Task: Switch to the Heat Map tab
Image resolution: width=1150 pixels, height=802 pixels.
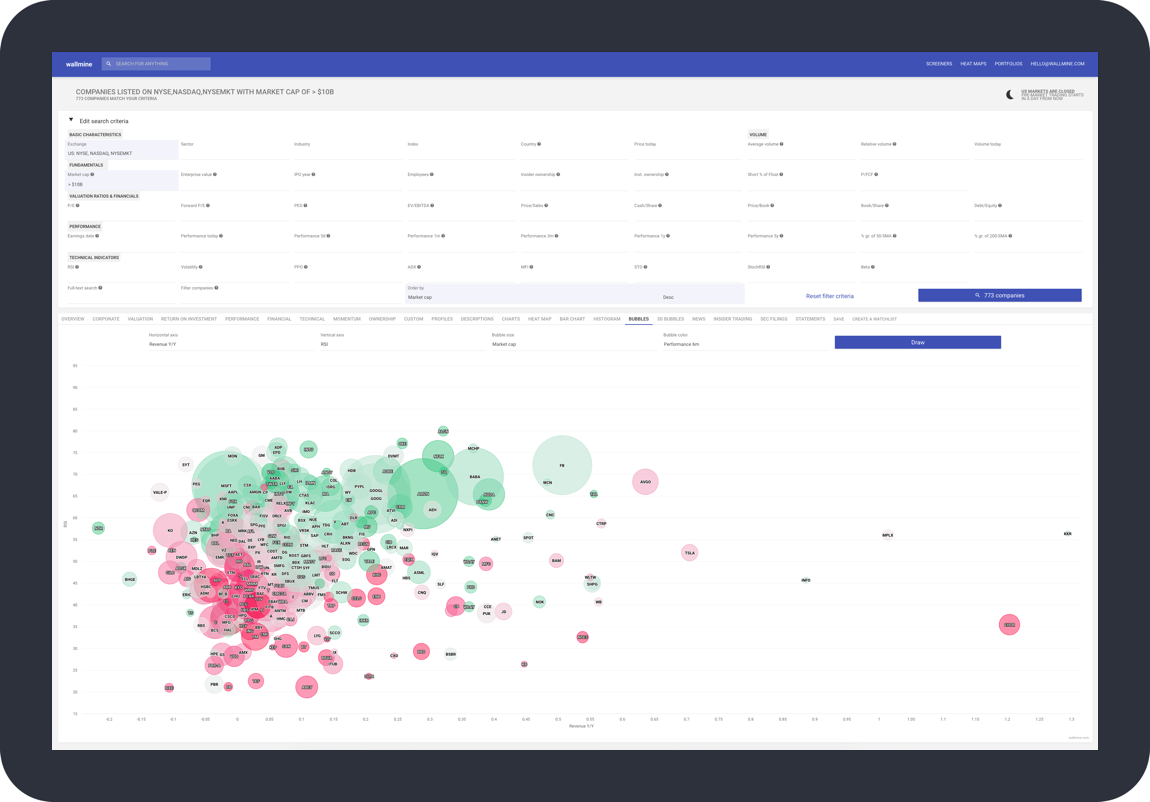Action: pyautogui.click(x=540, y=319)
